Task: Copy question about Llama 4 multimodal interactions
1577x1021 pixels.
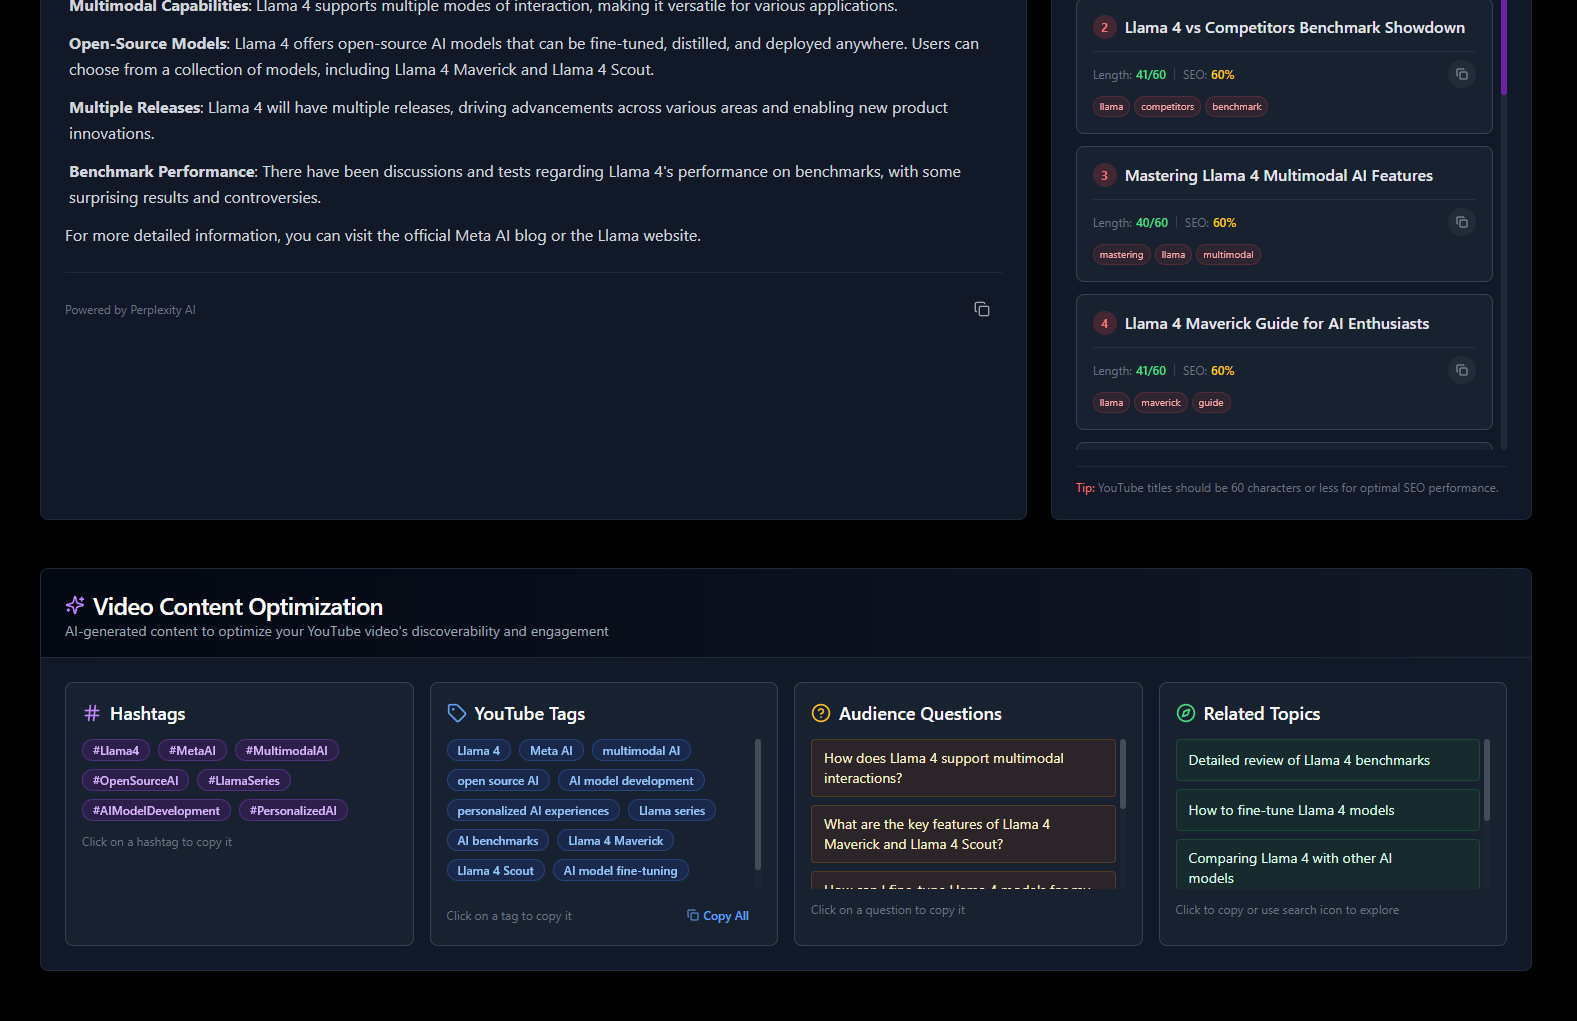Action: click(x=963, y=768)
